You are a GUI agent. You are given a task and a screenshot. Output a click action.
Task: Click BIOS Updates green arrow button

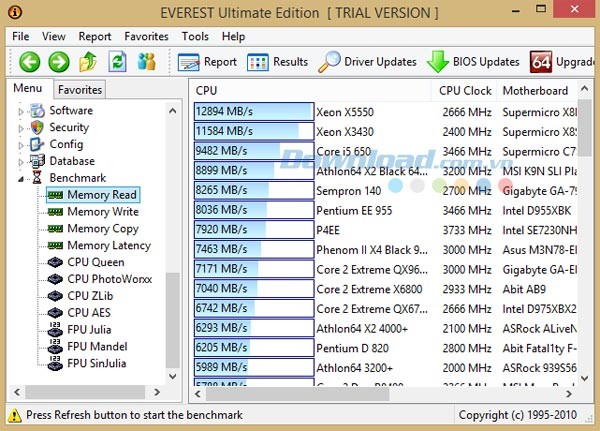tap(473, 62)
